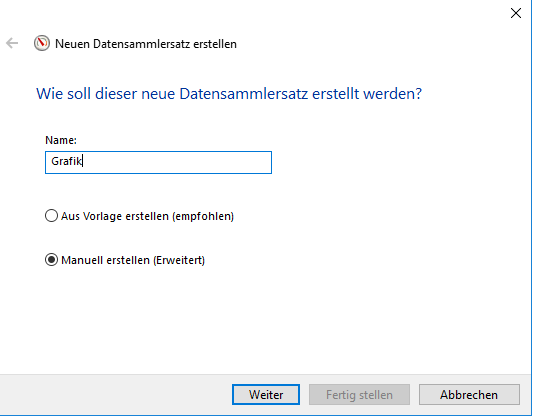Click the empty area right of Grafik text

pos(177,162)
